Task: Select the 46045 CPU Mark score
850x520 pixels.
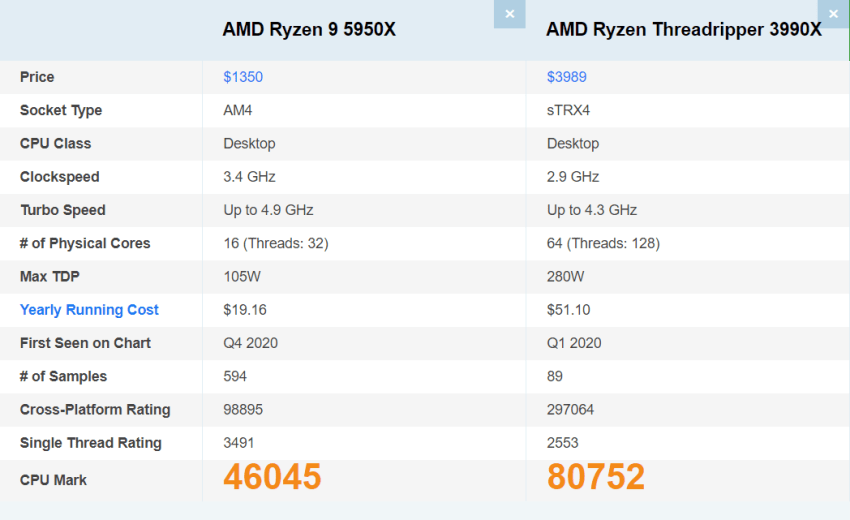Action: pos(272,477)
